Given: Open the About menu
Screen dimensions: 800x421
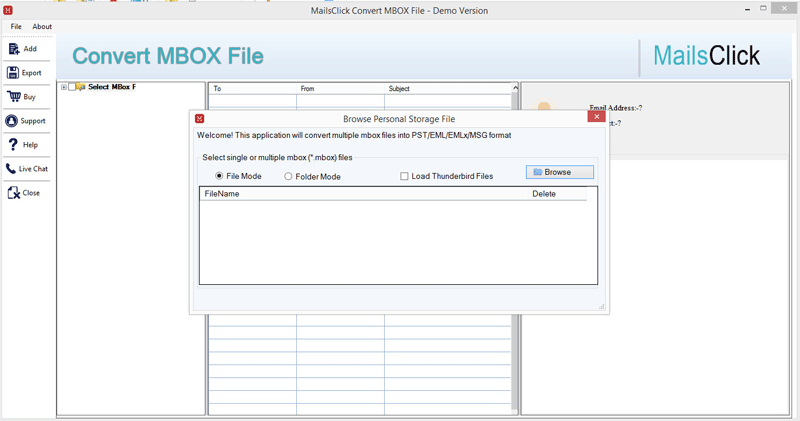Looking at the screenshot, I should pos(42,27).
